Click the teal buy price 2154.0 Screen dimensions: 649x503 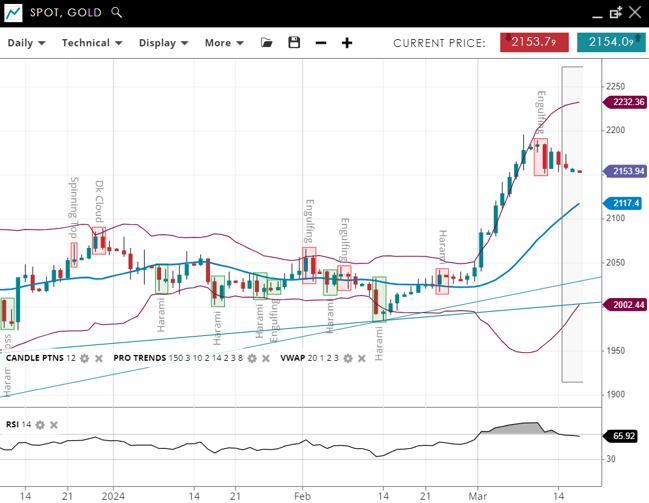611,42
